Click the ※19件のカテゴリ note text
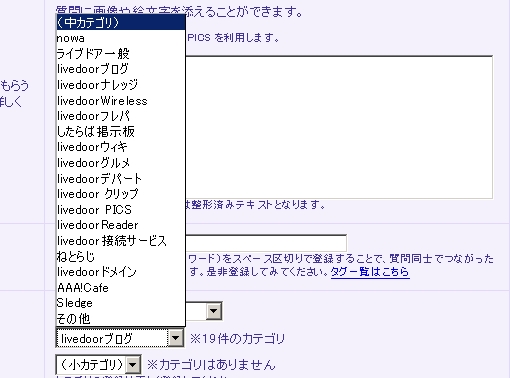Screen dimensions: 510x378 click(x=237, y=339)
